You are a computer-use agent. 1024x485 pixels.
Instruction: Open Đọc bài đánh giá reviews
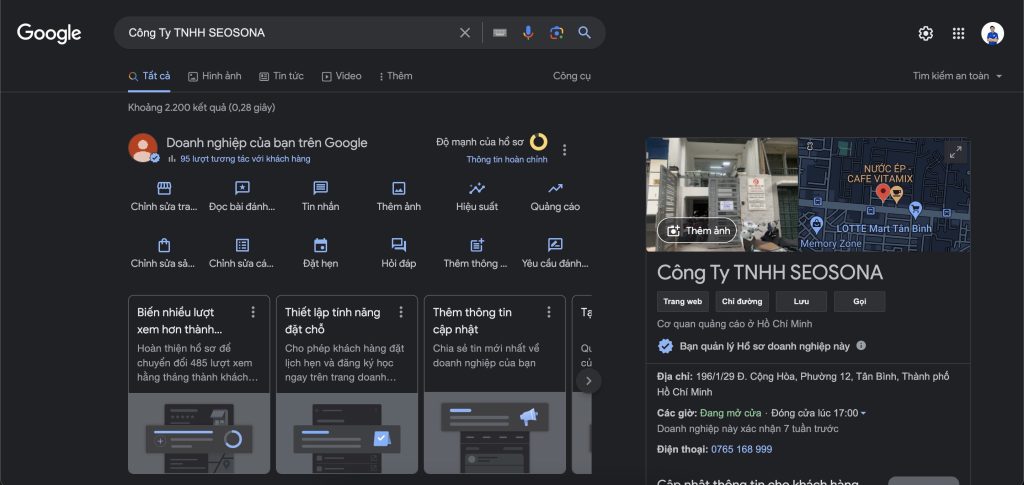[242, 196]
